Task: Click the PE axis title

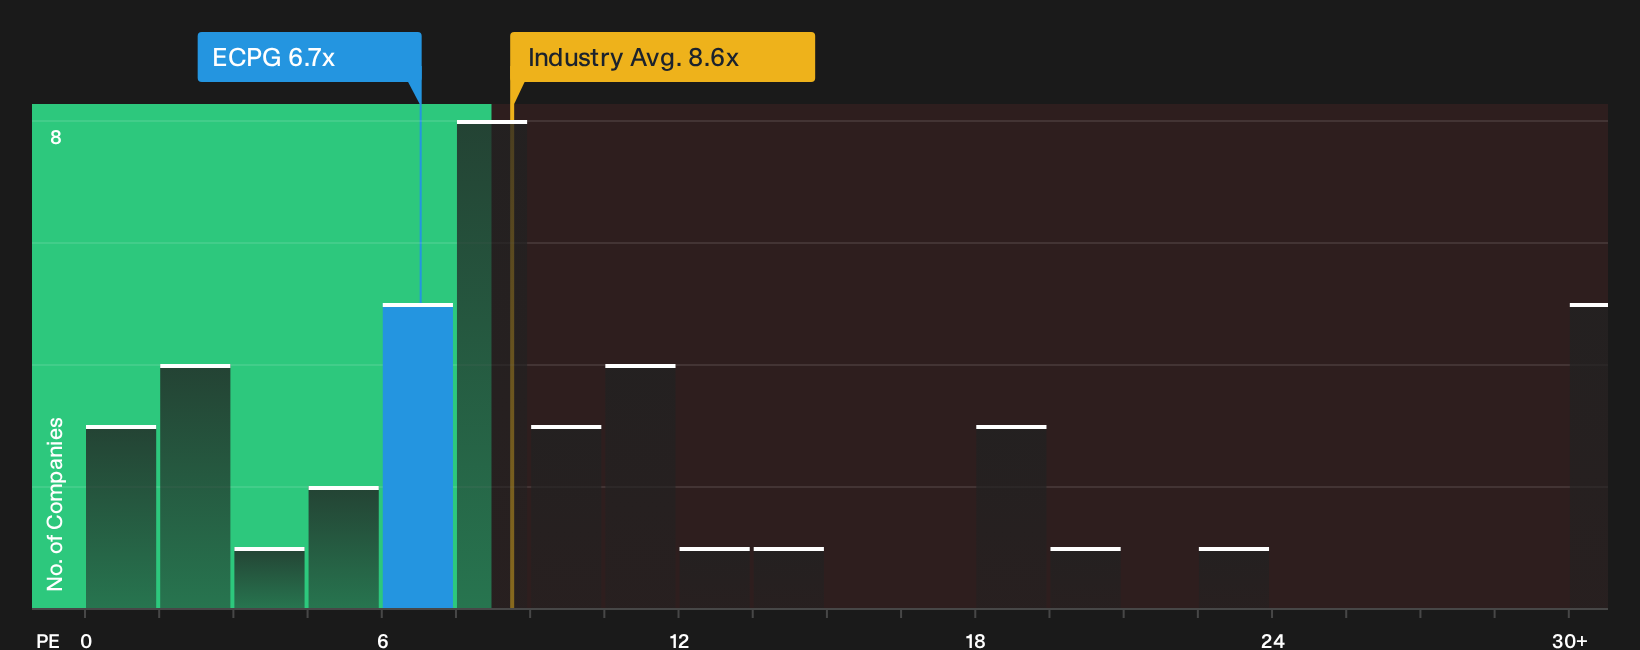Action: [x=48, y=640]
